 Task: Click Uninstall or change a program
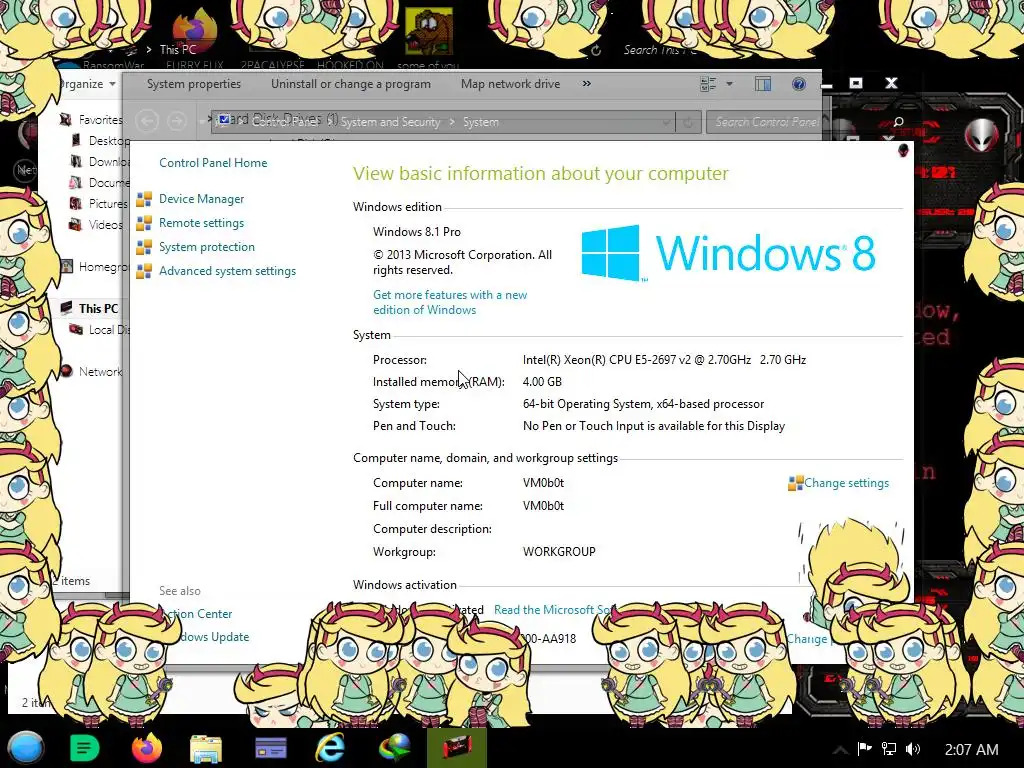(x=351, y=84)
